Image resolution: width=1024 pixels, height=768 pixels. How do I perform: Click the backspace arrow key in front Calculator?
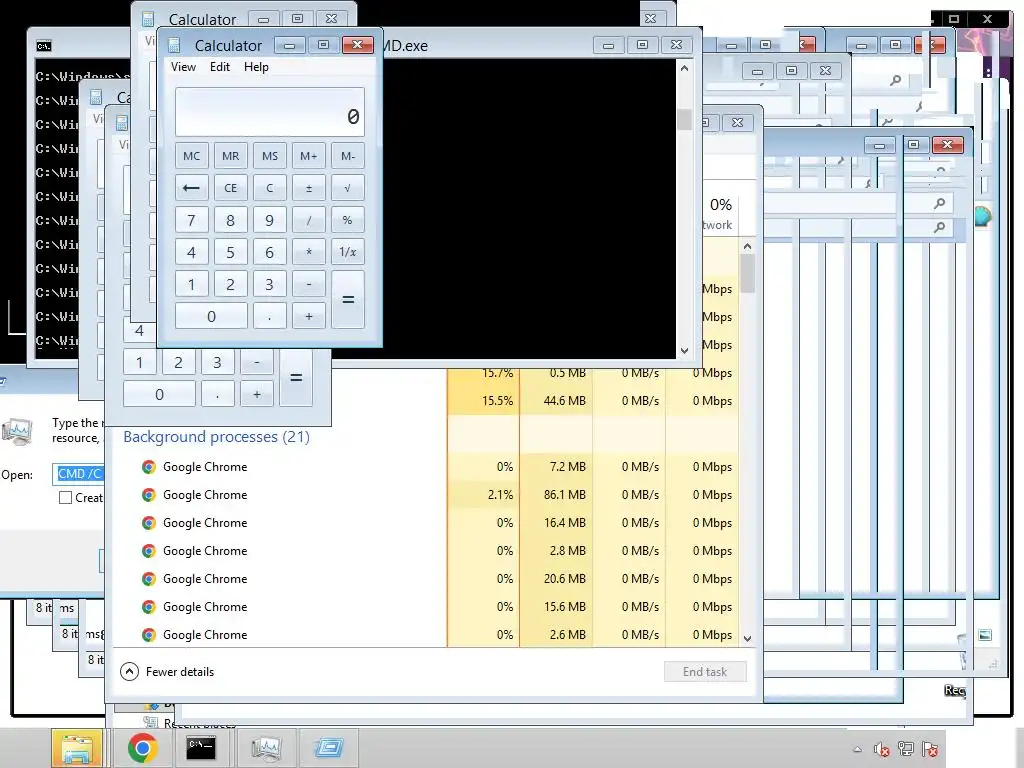click(x=191, y=188)
